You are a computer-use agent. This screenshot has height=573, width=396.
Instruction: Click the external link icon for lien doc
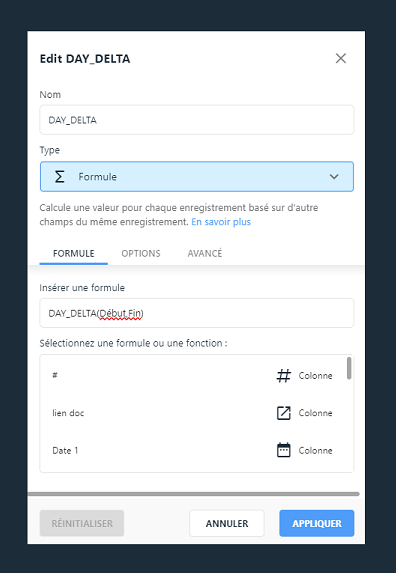tap(283, 413)
